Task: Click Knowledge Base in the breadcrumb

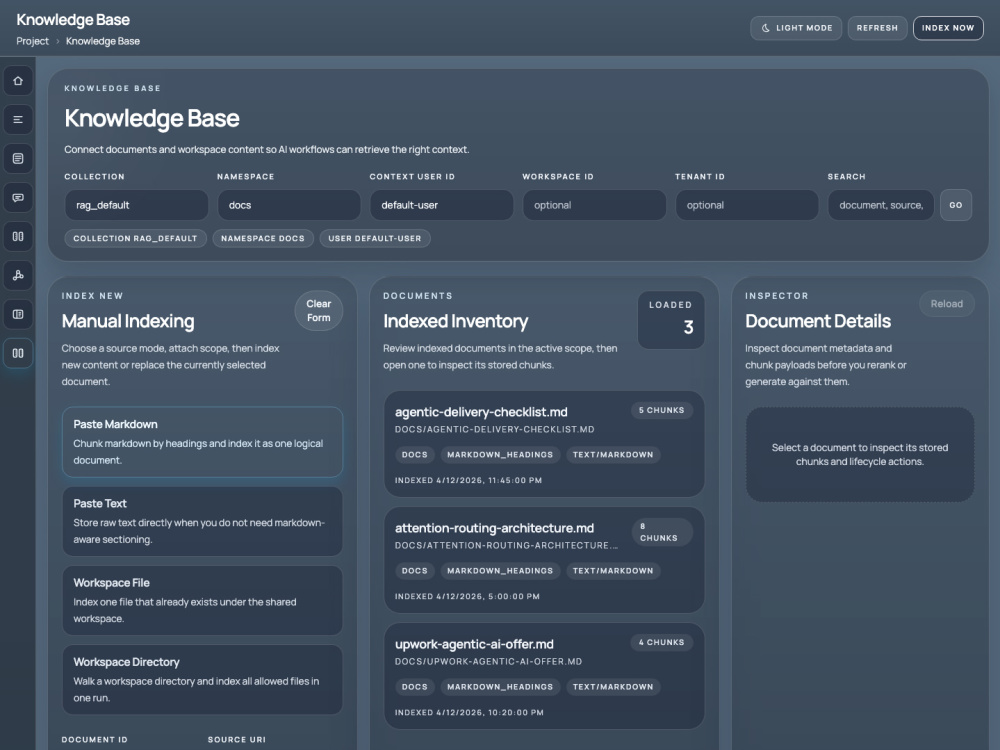Action: point(103,41)
